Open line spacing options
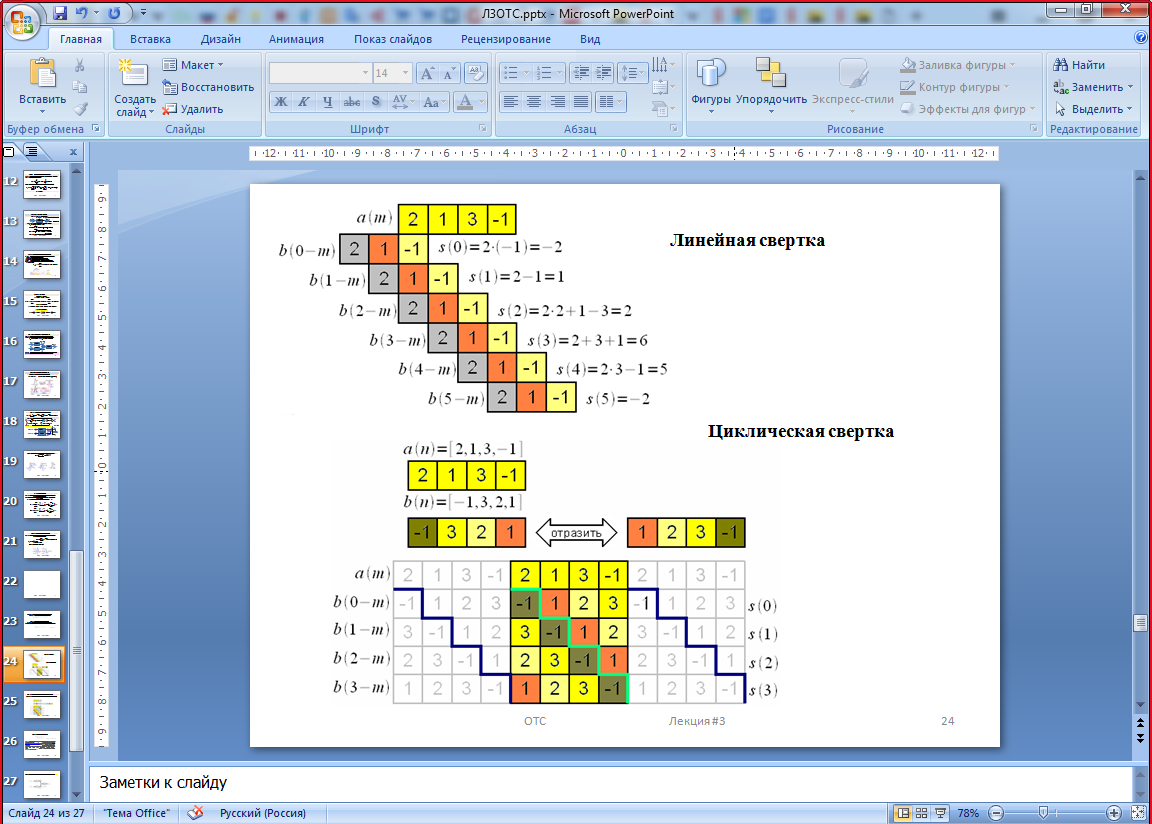The image size is (1152, 824). (632, 73)
